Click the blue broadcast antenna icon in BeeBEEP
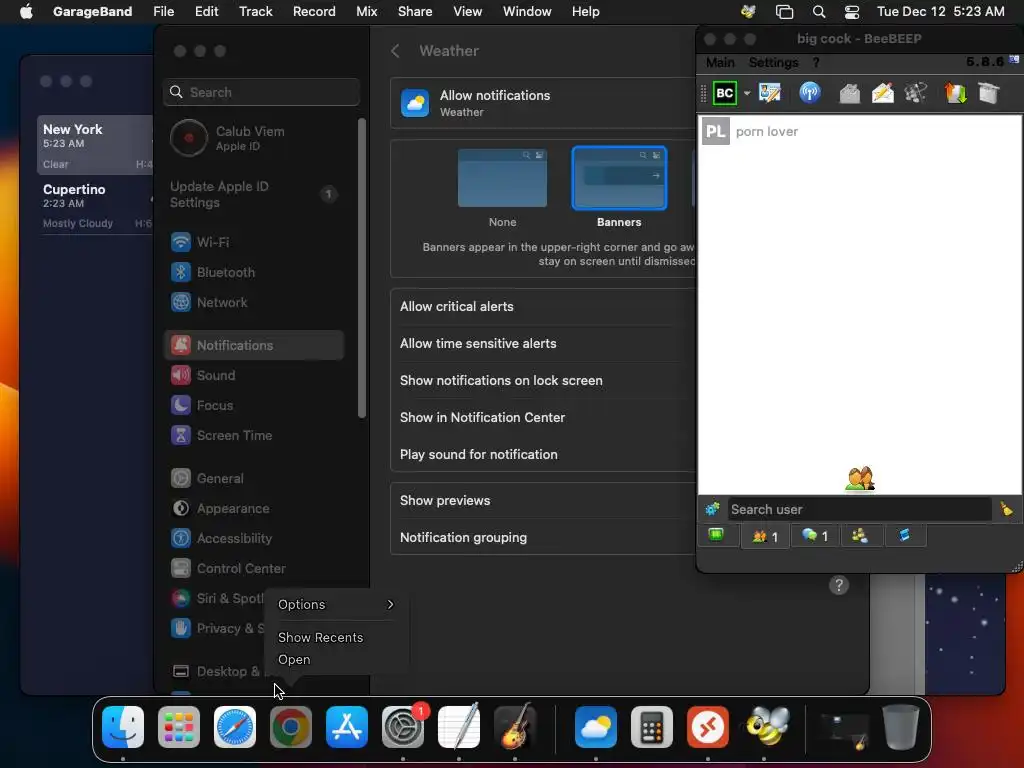The image size is (1024, 768). [x=810, y=93]
